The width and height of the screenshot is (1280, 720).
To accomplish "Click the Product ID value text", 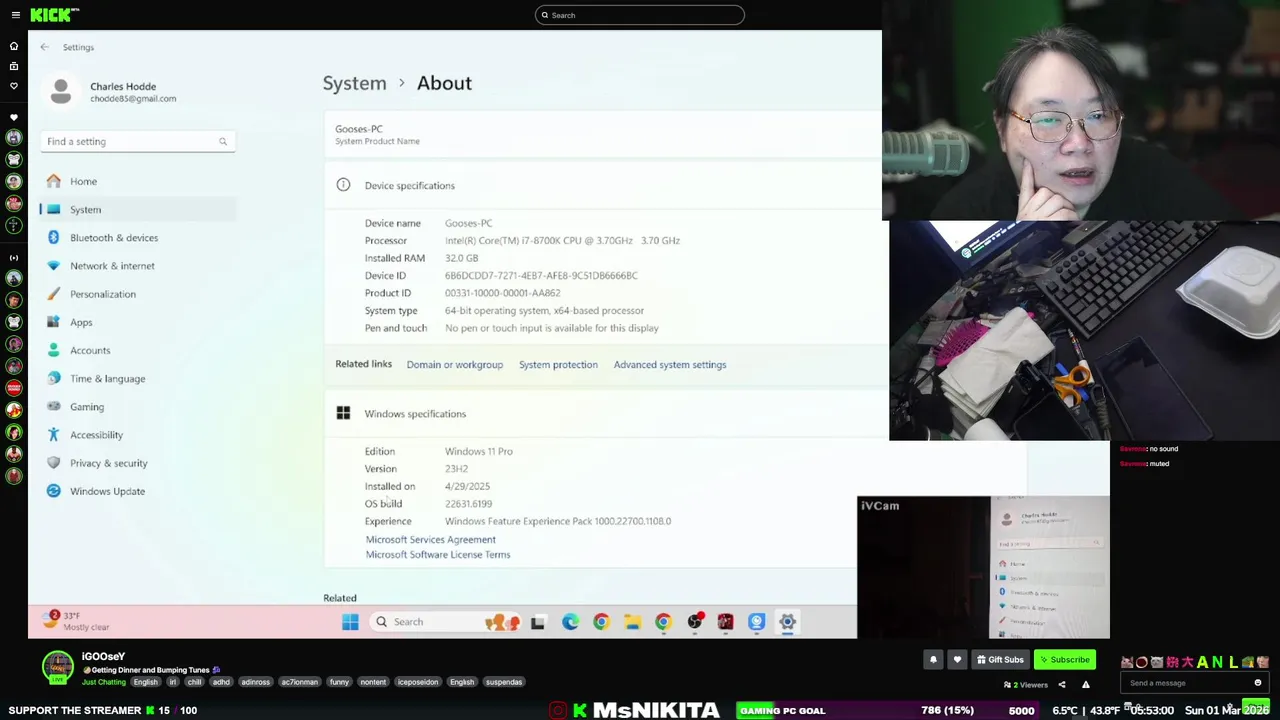I will 502,293.
